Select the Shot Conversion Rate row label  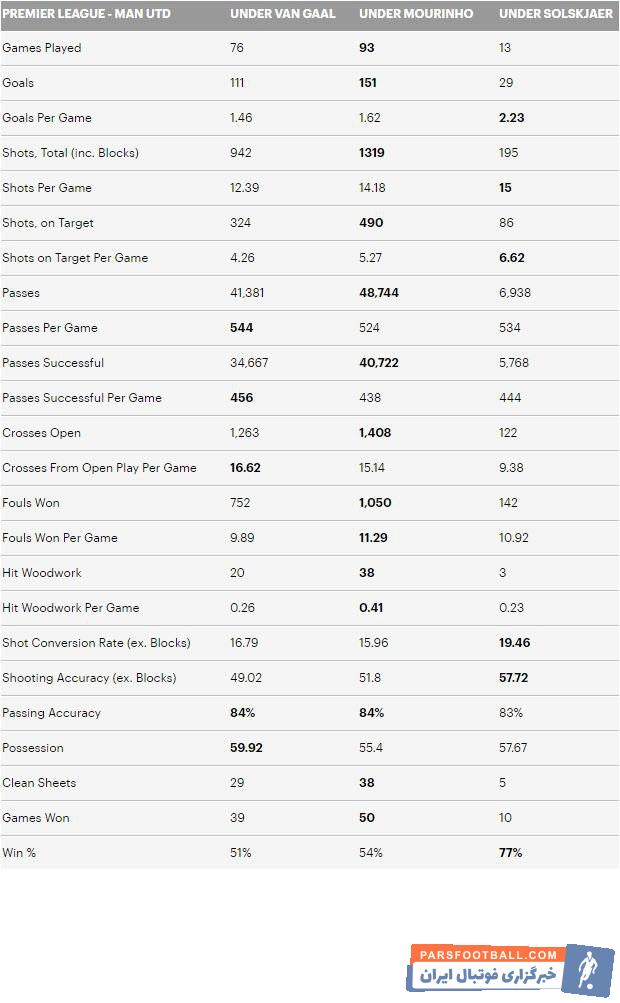point(96,643)
